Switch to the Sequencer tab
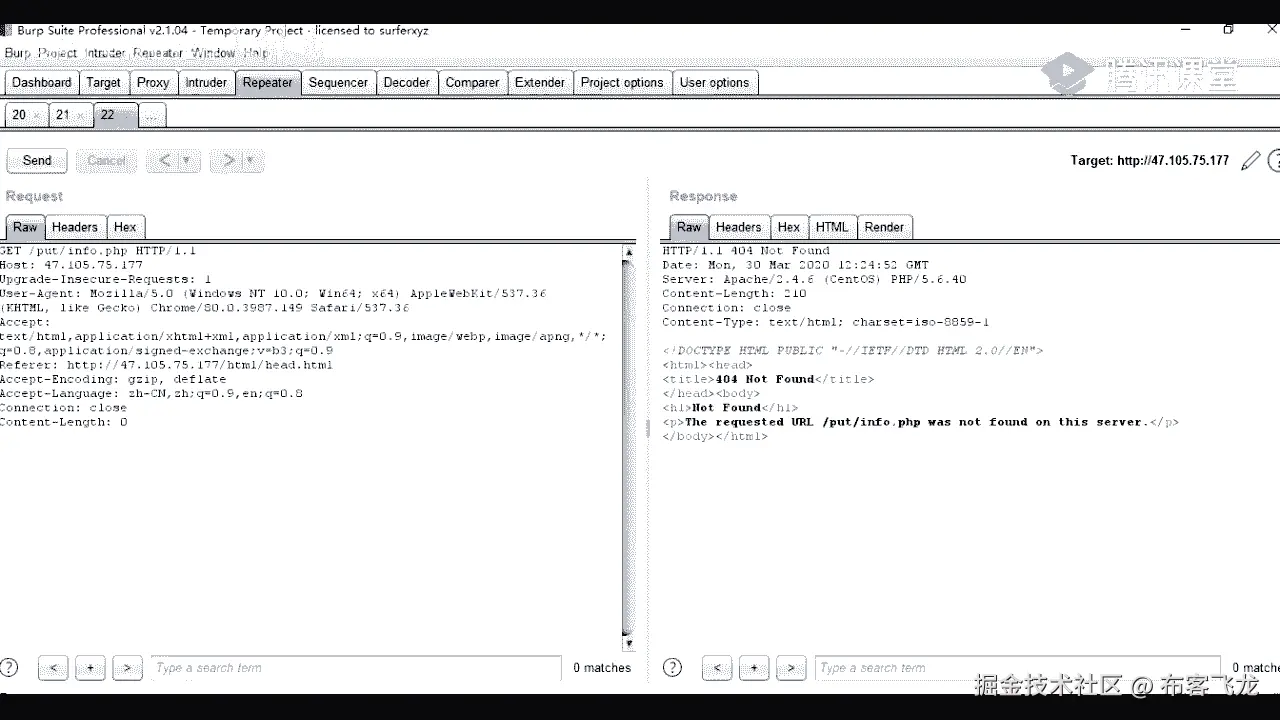Screen dimensions: 1280x720 point(338,83)
